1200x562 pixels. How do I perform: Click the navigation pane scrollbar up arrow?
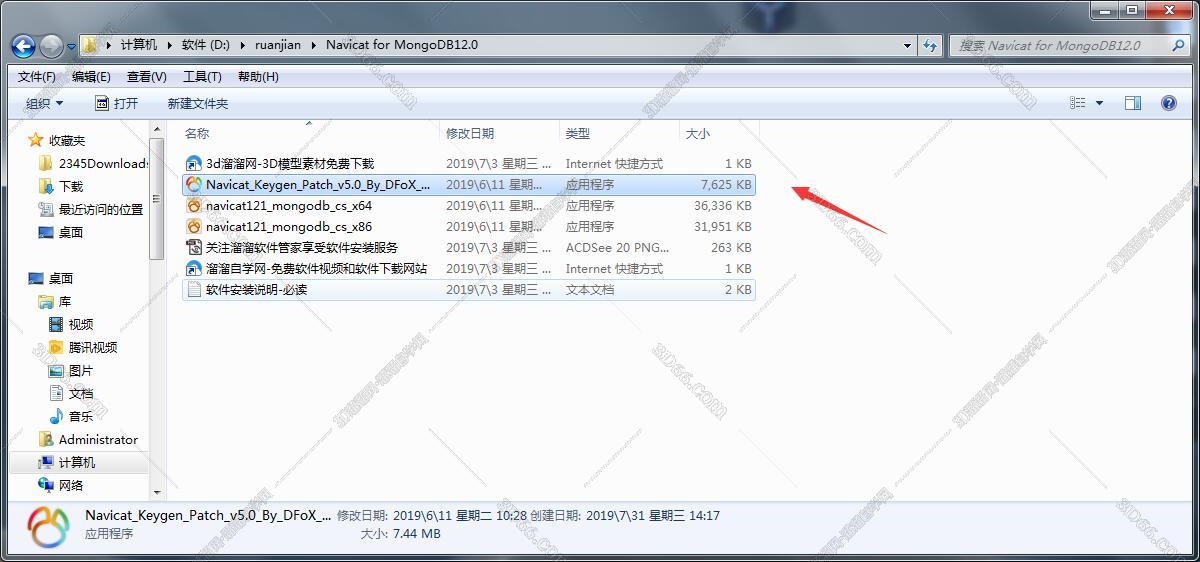pyautogui.click(x=156, y=130)
